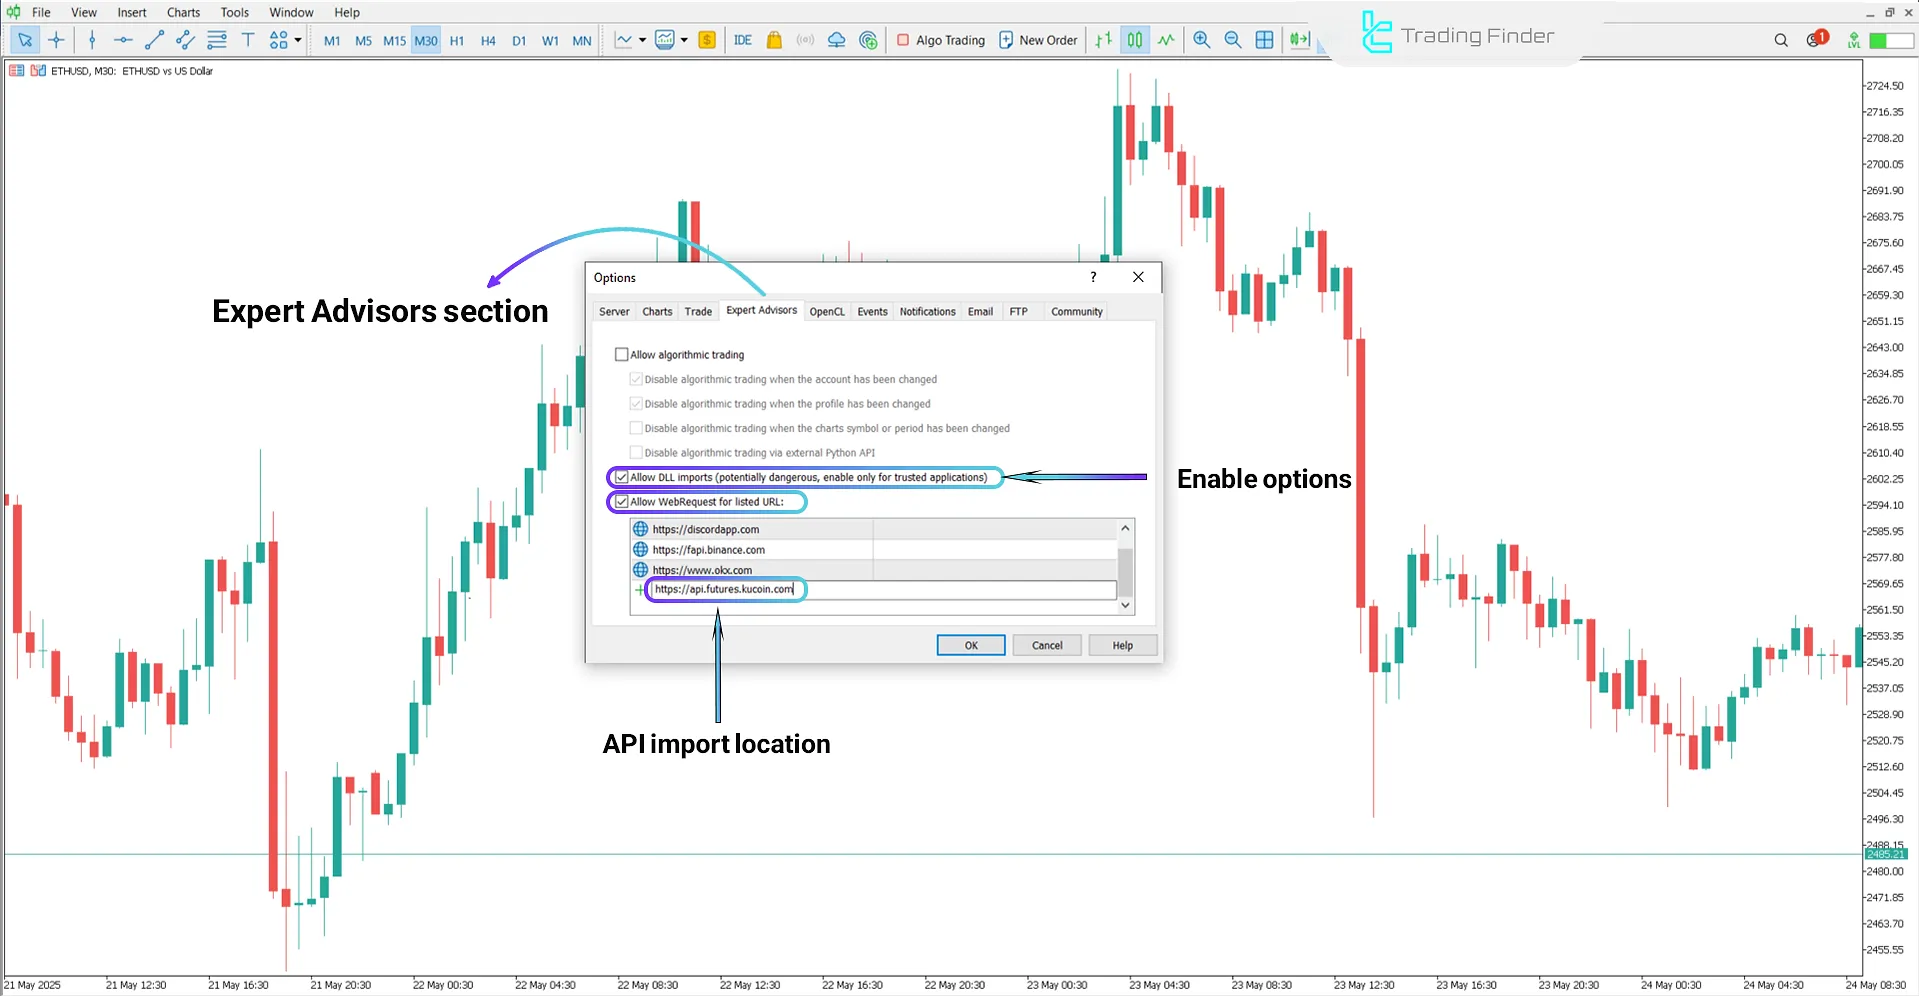Enable Allow algorithmic trading checkbox
This screenshot has width=1919, height=996.
pos(622,355)
